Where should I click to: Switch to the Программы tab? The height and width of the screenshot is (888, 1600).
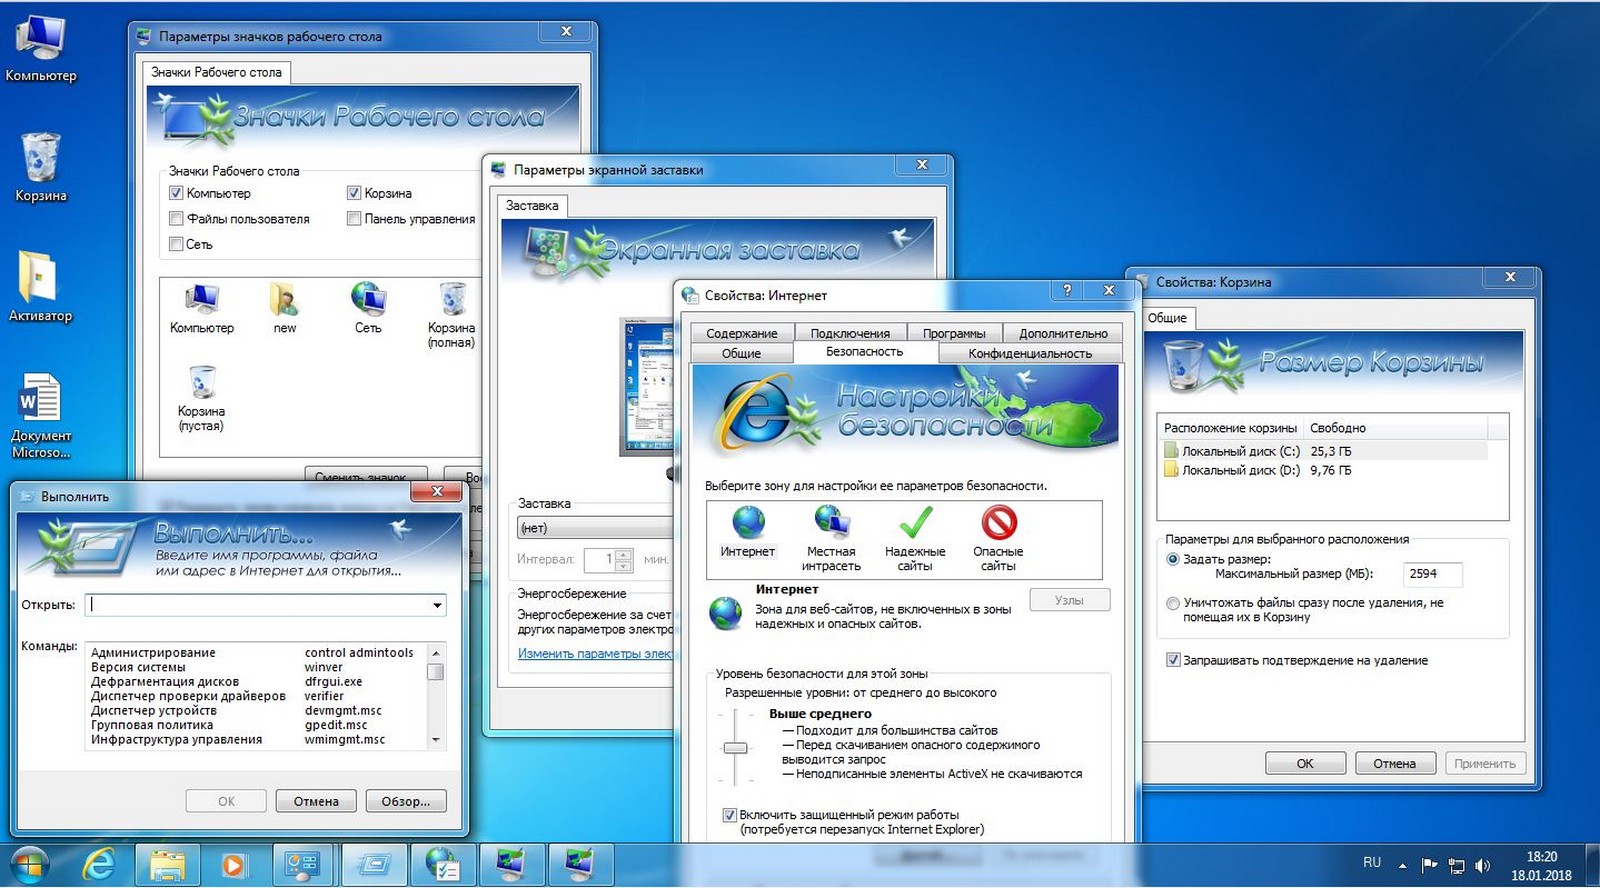[954, 333]
